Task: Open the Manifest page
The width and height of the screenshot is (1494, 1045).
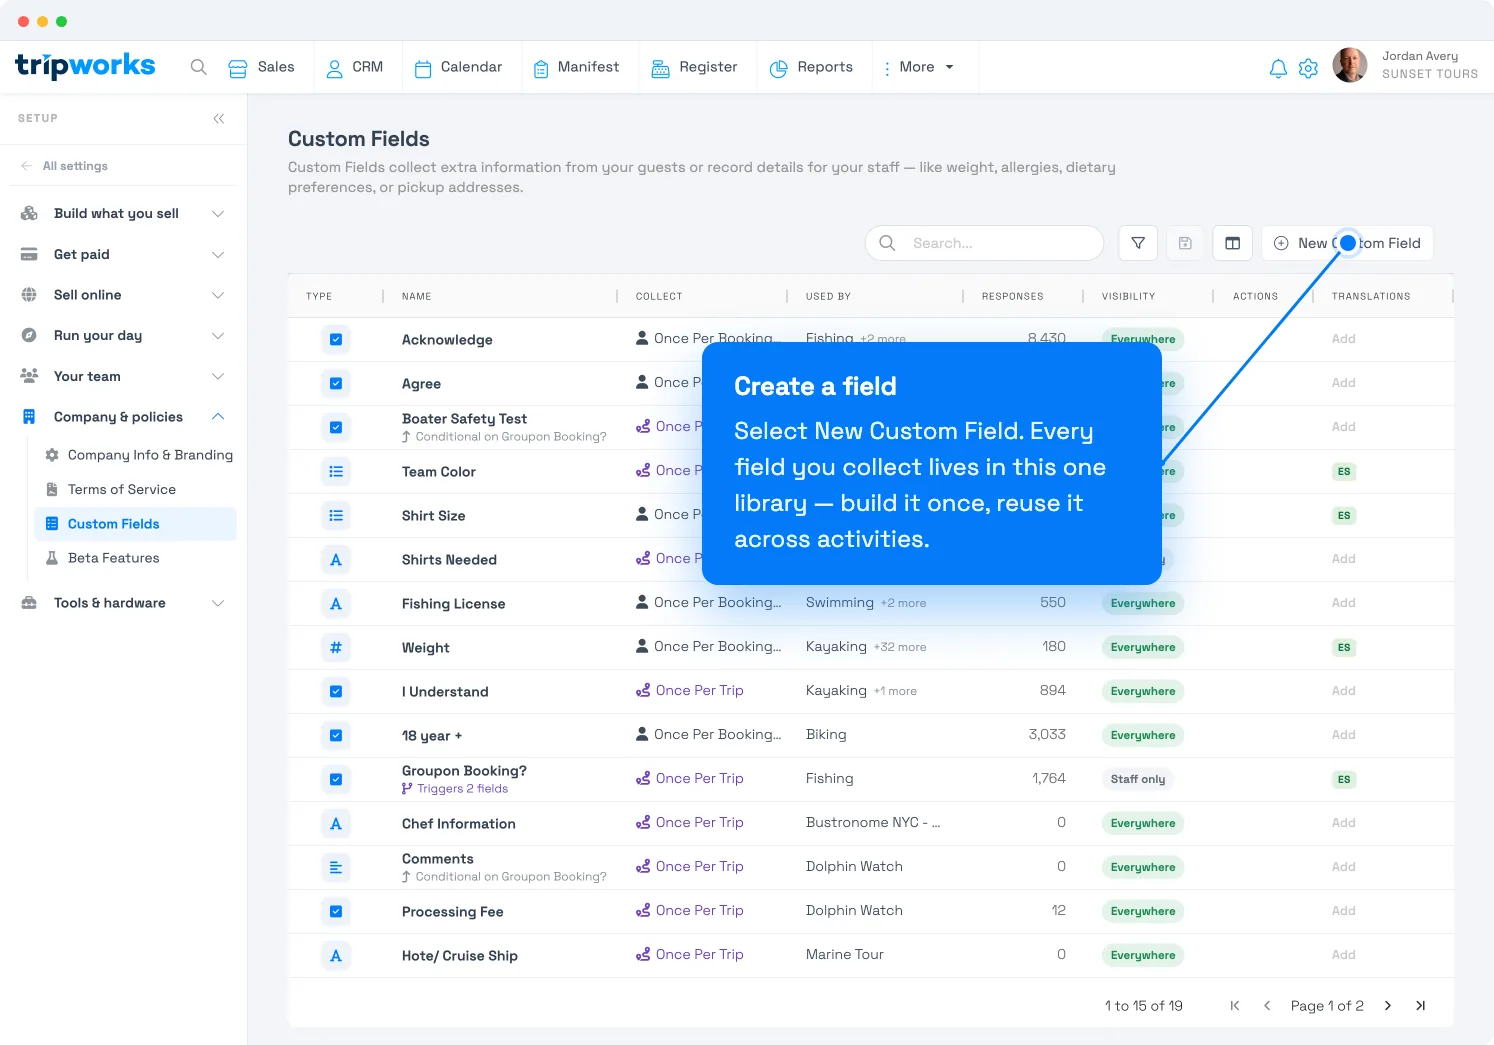Action: [x=576, y=67]
